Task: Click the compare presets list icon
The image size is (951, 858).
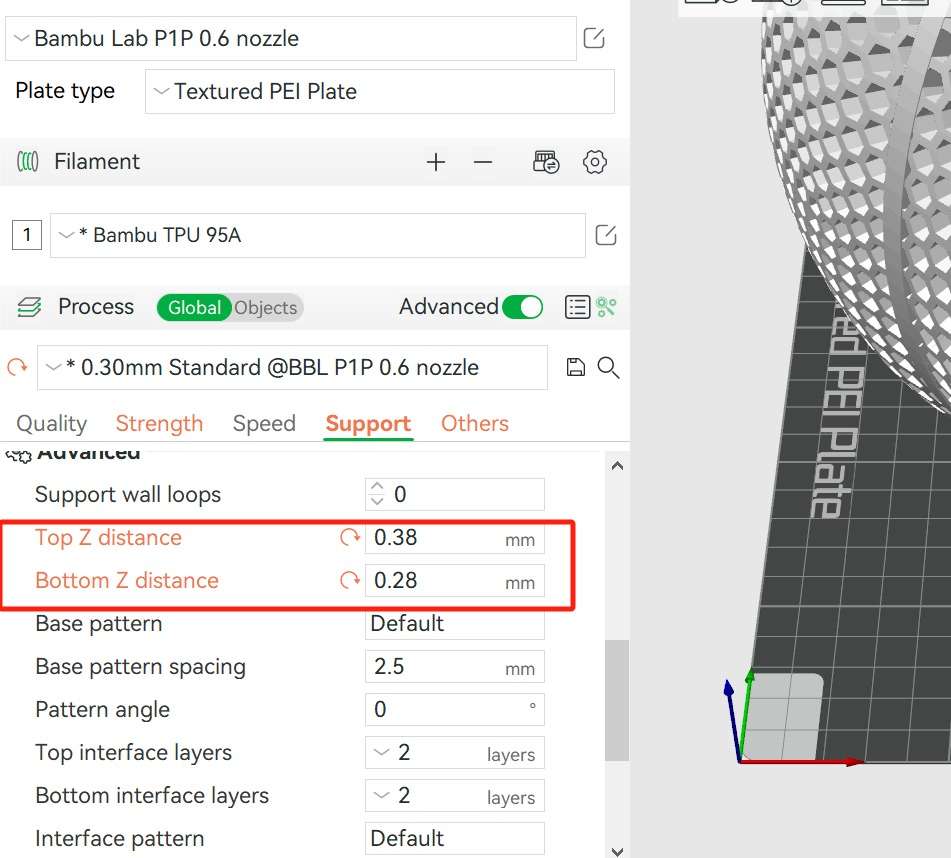Action: point(577,307)
